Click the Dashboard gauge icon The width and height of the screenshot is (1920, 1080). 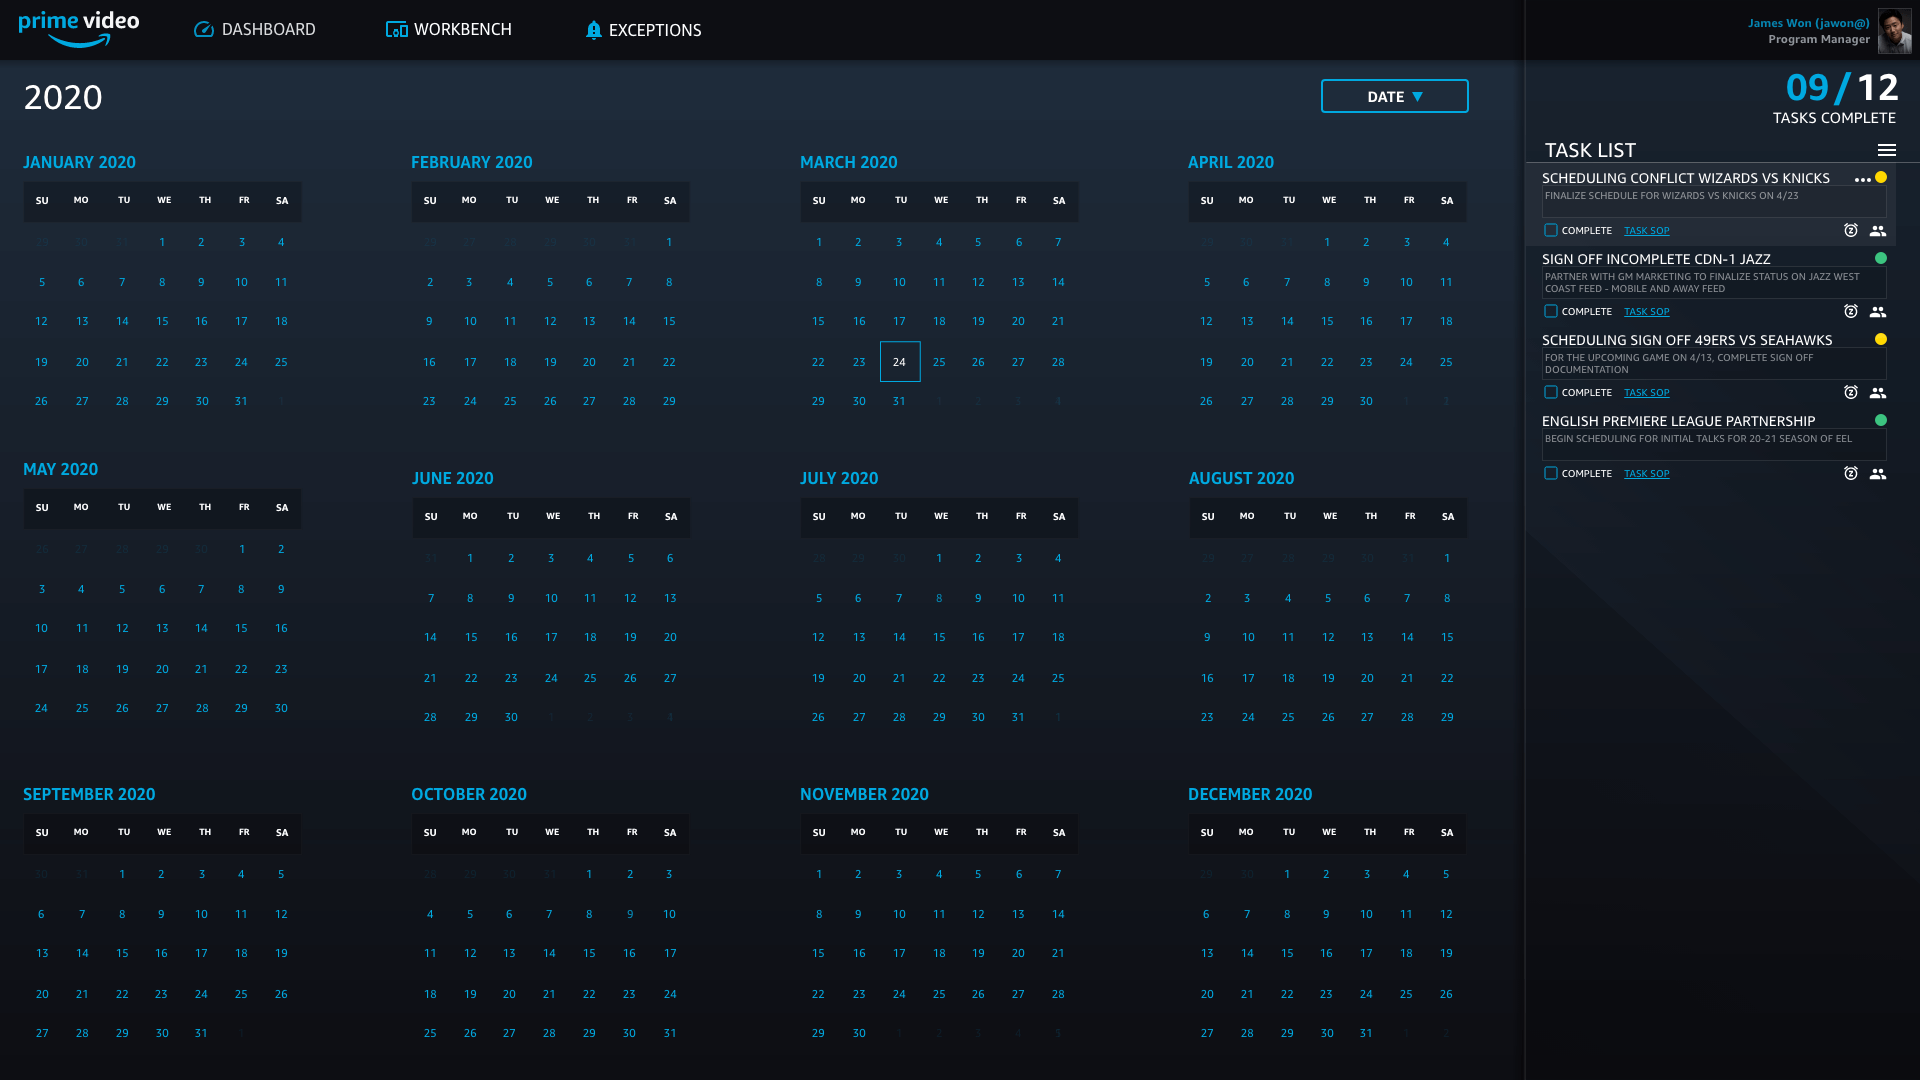click(x=204, y=30)
